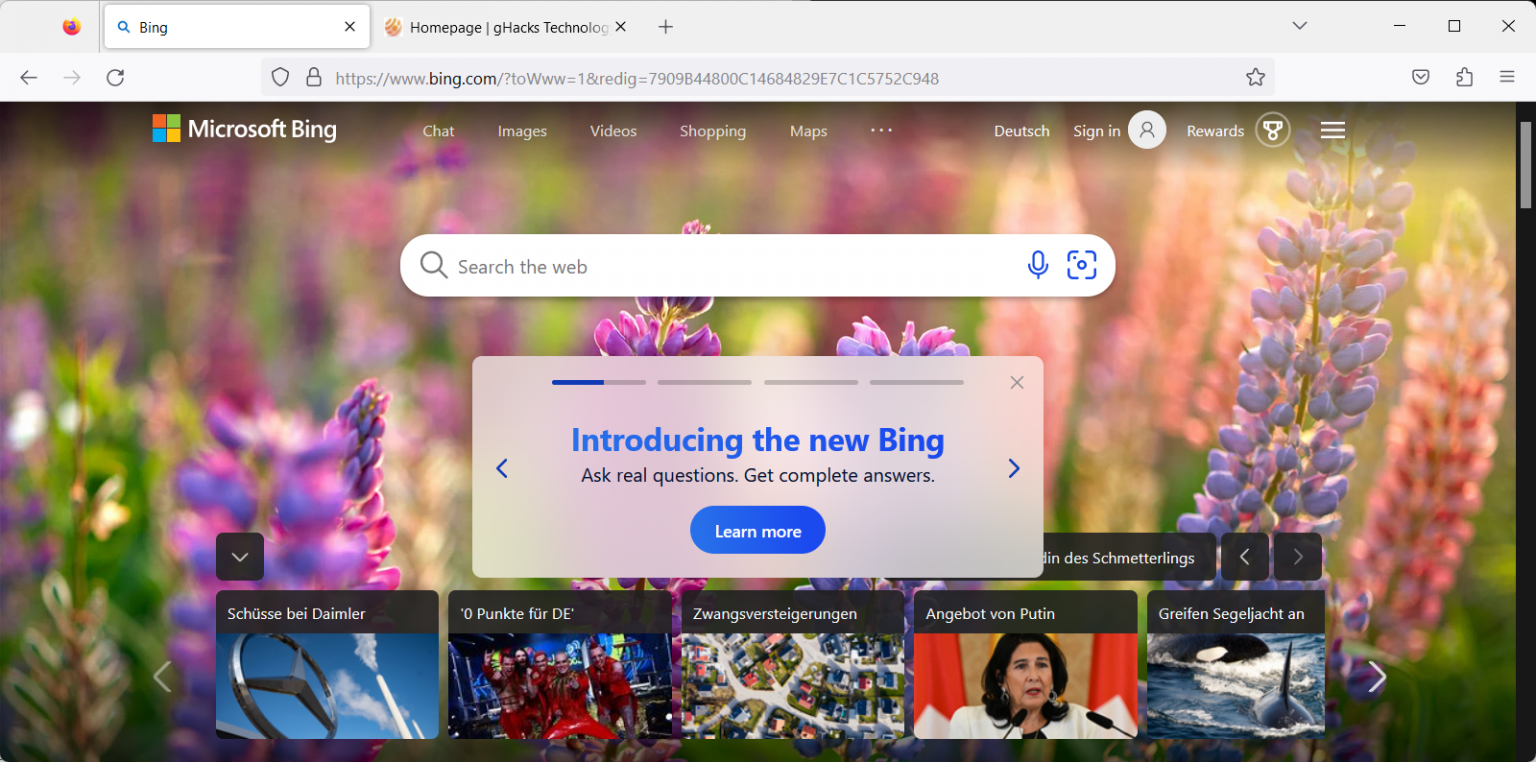Viewport: 1536px width, 762px height.
Task: Click the Sign in profile icon
Action: (1147, 129)
